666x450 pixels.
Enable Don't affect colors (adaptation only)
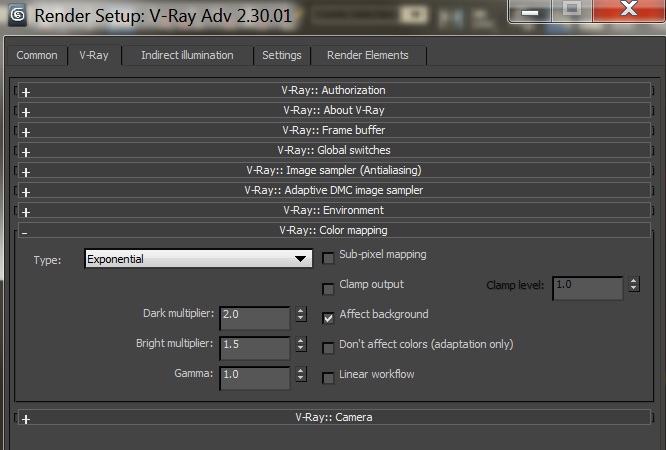coord(328,348)
